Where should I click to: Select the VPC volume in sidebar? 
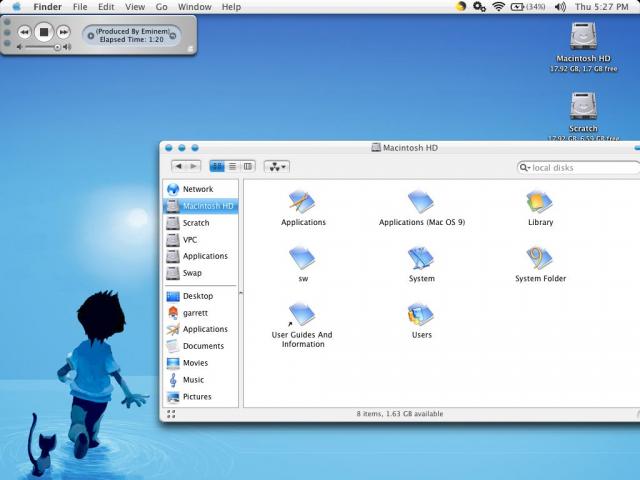click(x=200, y=240)
